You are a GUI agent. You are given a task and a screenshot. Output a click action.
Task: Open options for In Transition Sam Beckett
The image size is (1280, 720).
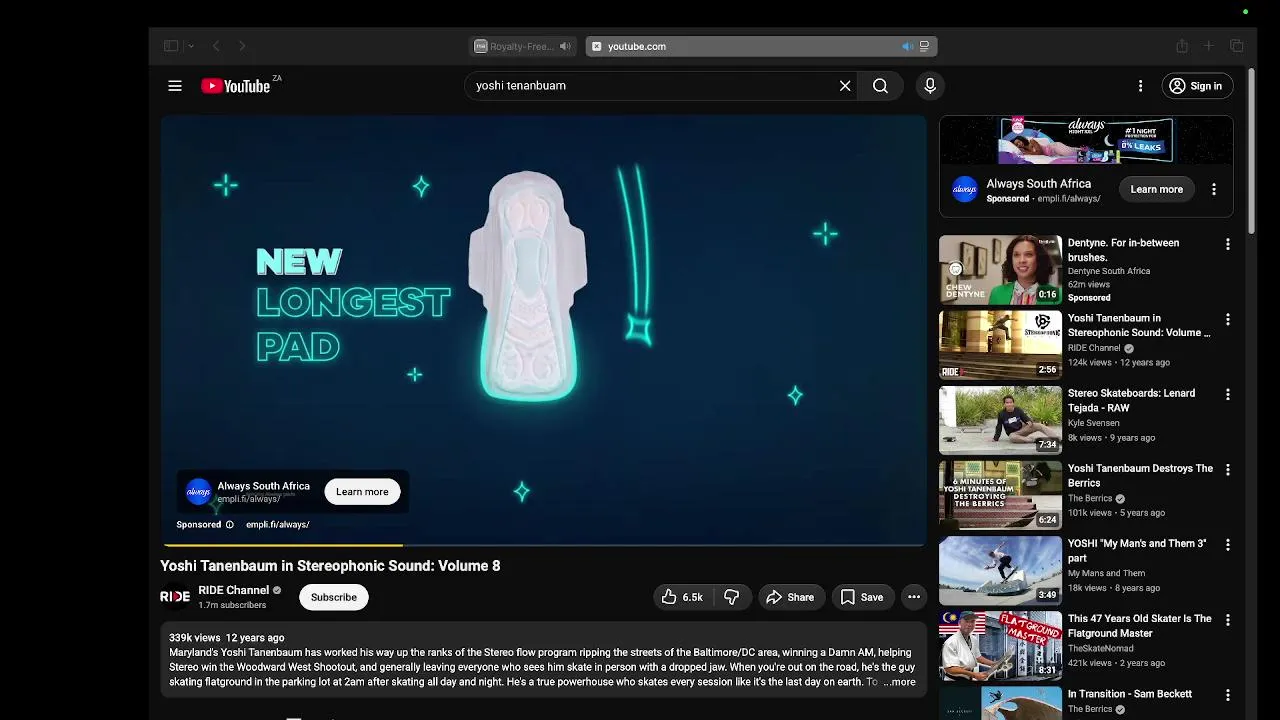coord(1228,694)
